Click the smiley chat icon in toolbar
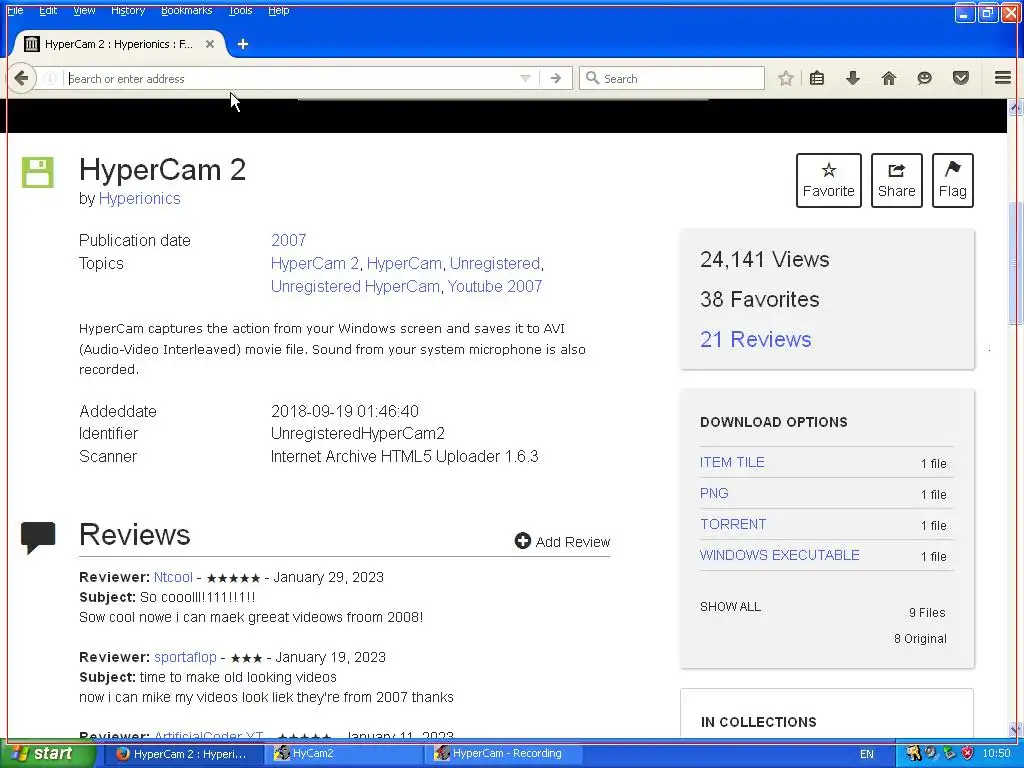The image size is (1024, 768). (925, 78)
